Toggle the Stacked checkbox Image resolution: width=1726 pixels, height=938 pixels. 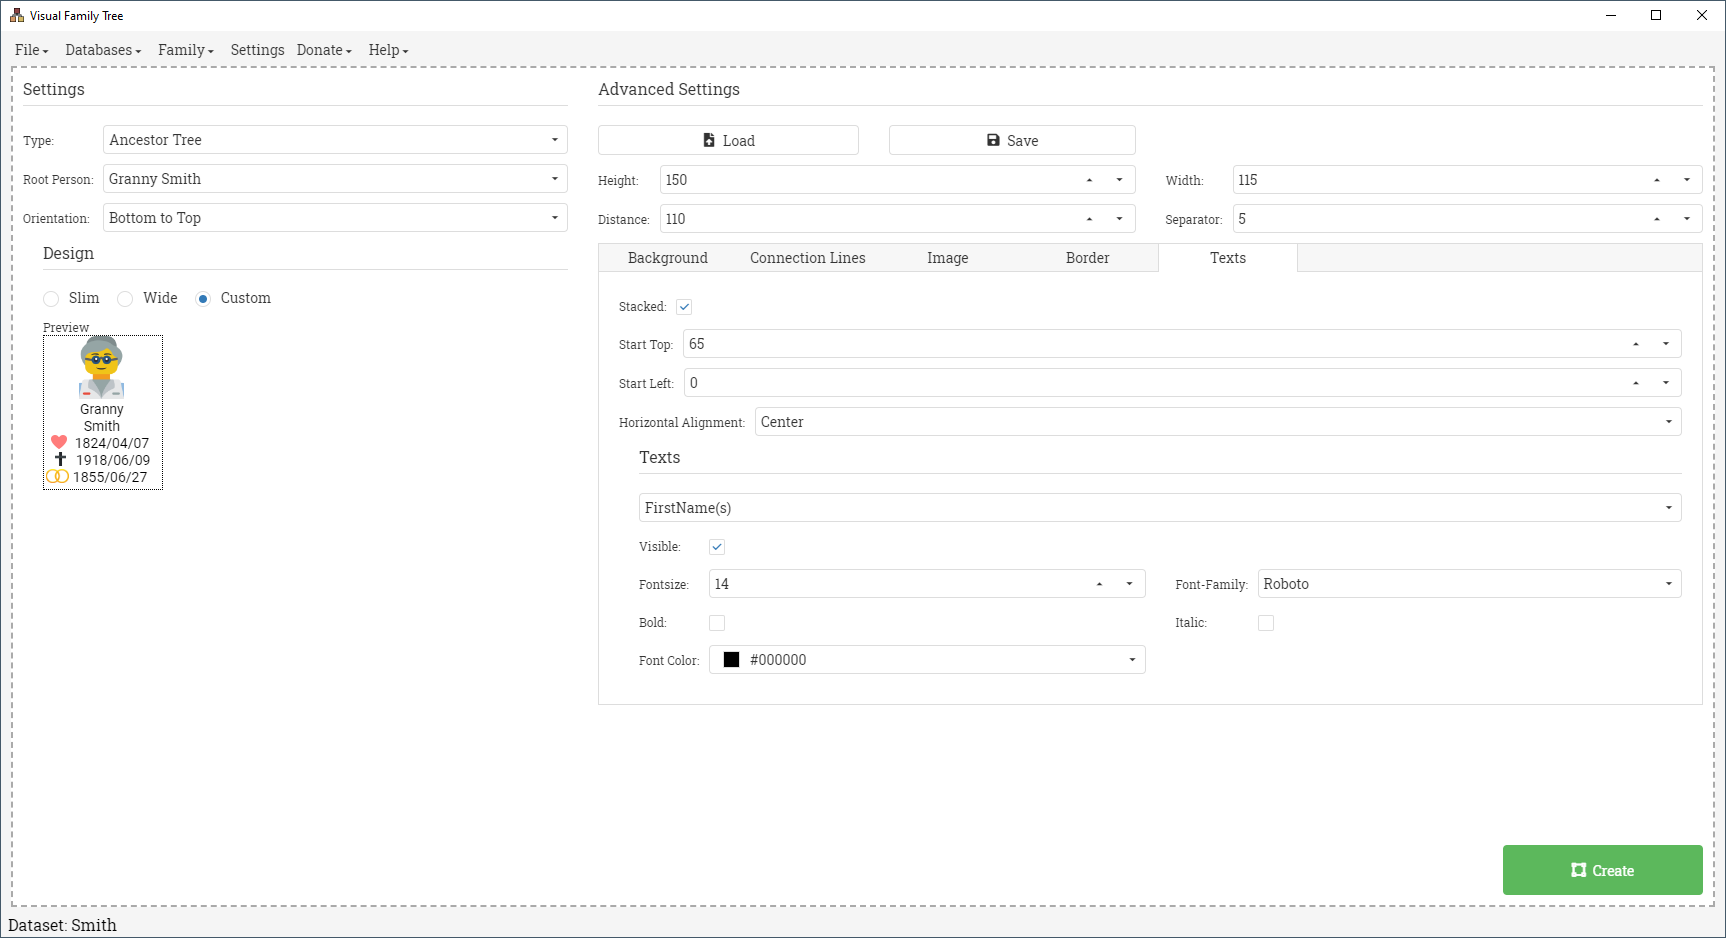pyautogui.click(x=684, y=307)
